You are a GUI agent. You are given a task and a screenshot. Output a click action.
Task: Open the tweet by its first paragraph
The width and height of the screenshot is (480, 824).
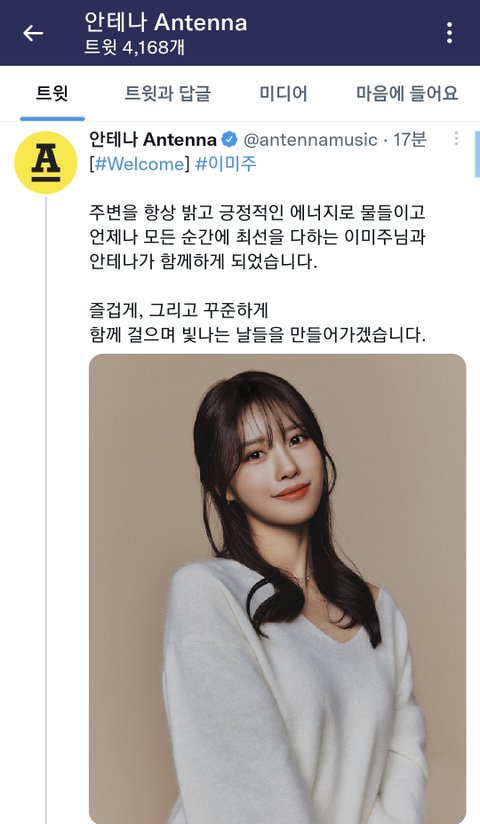(257, 237)
